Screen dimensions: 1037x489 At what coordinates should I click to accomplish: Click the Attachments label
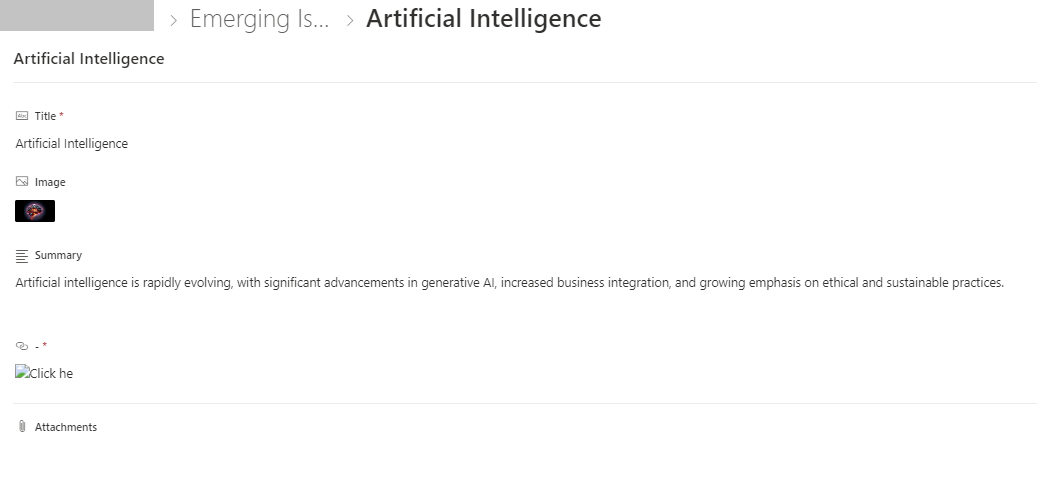coord(66,427)
